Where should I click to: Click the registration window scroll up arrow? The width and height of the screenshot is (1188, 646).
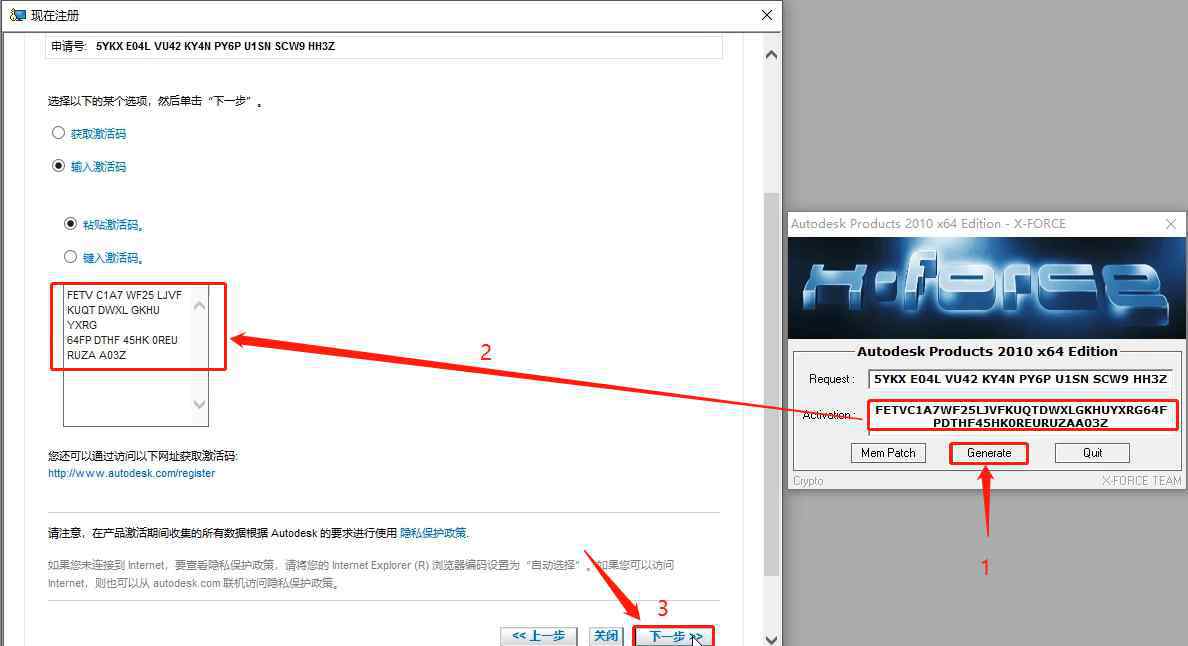[x=771, y=55]
